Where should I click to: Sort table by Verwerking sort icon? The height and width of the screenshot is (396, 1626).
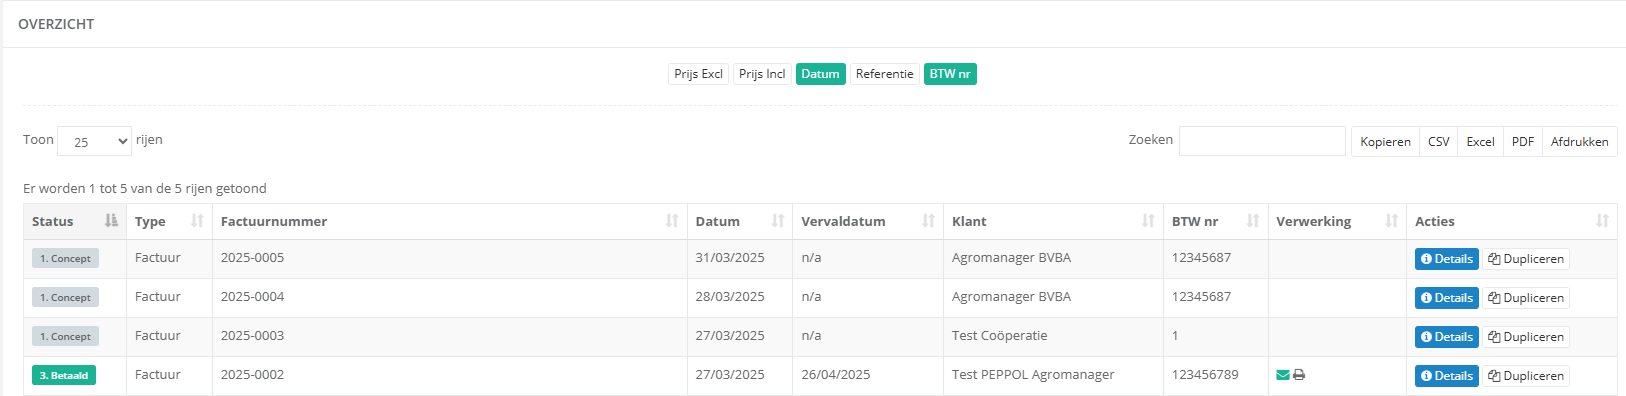pos(1392,221)
